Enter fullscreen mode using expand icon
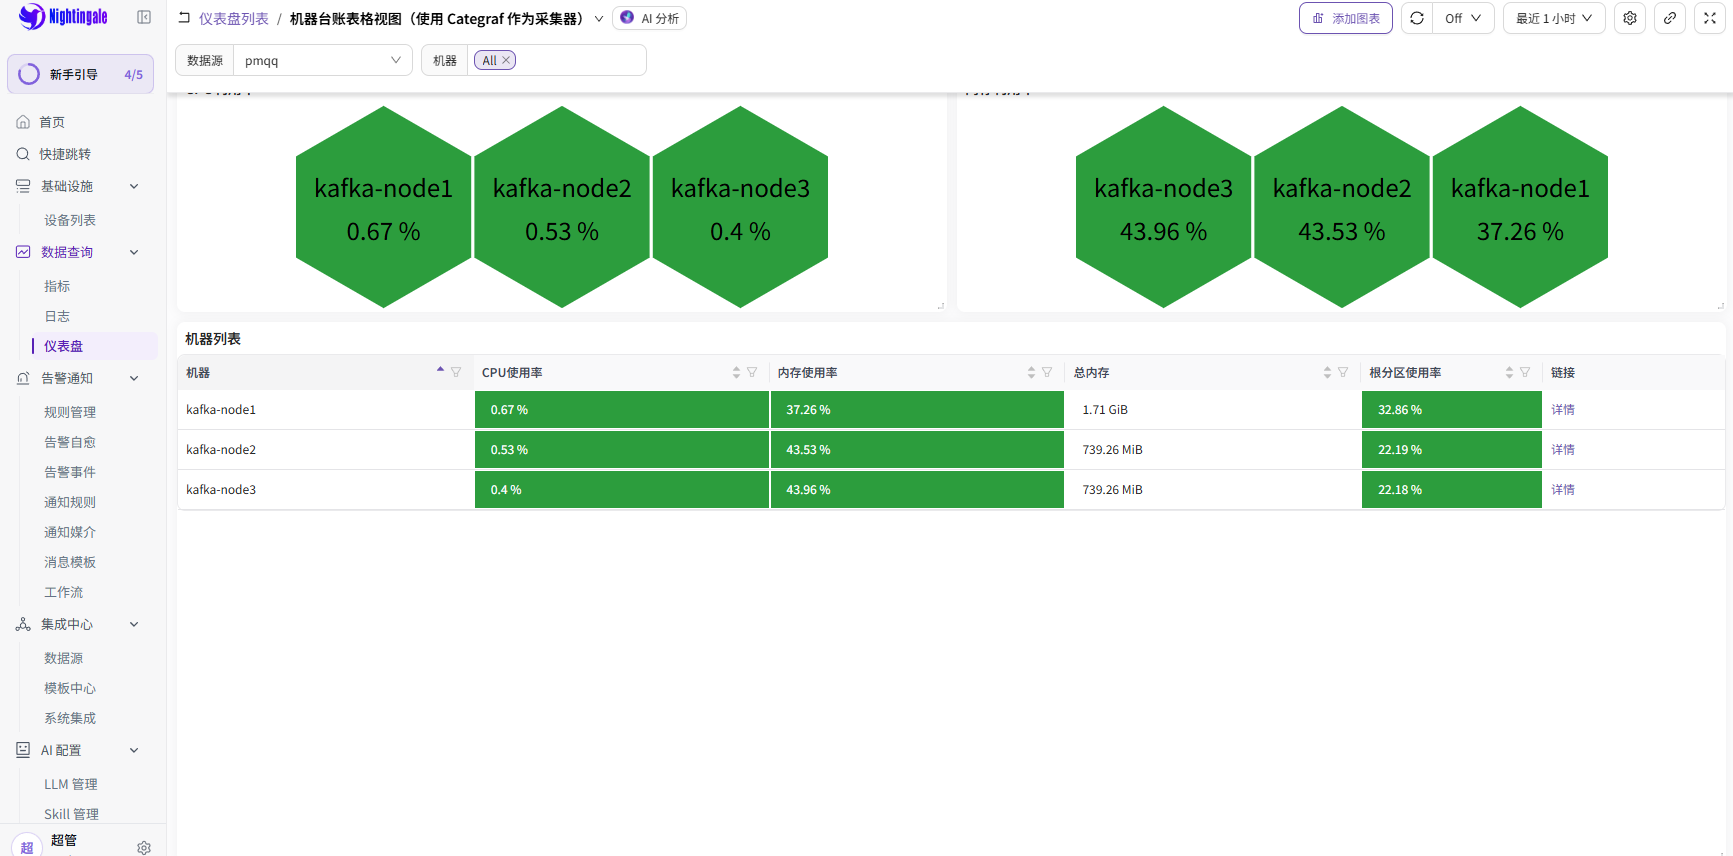Screen dimensions: 1733x856 click(x=1710, y=18)
